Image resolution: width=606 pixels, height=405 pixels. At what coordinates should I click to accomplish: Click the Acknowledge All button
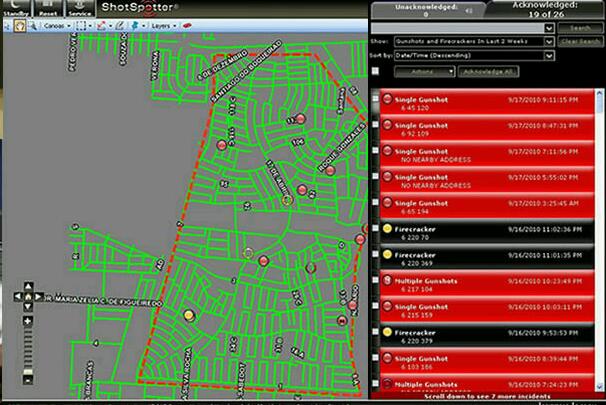click(x=488, y=71)
